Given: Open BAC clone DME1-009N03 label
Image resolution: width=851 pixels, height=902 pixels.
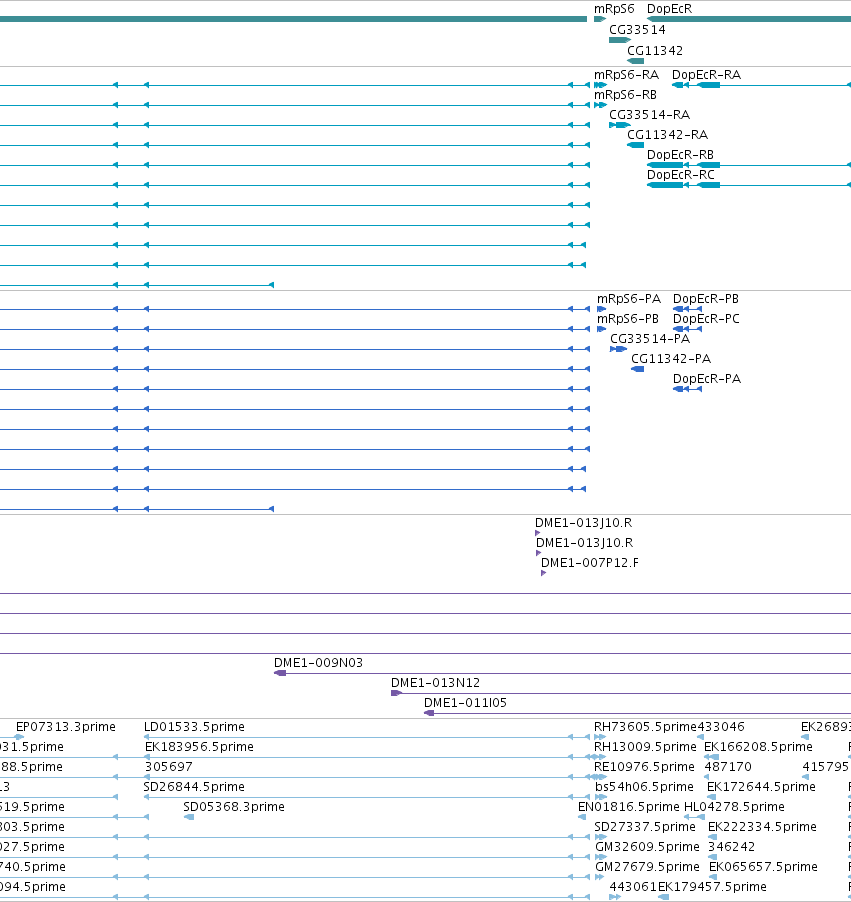Looking at the screenshot, I should coord(318,663).
